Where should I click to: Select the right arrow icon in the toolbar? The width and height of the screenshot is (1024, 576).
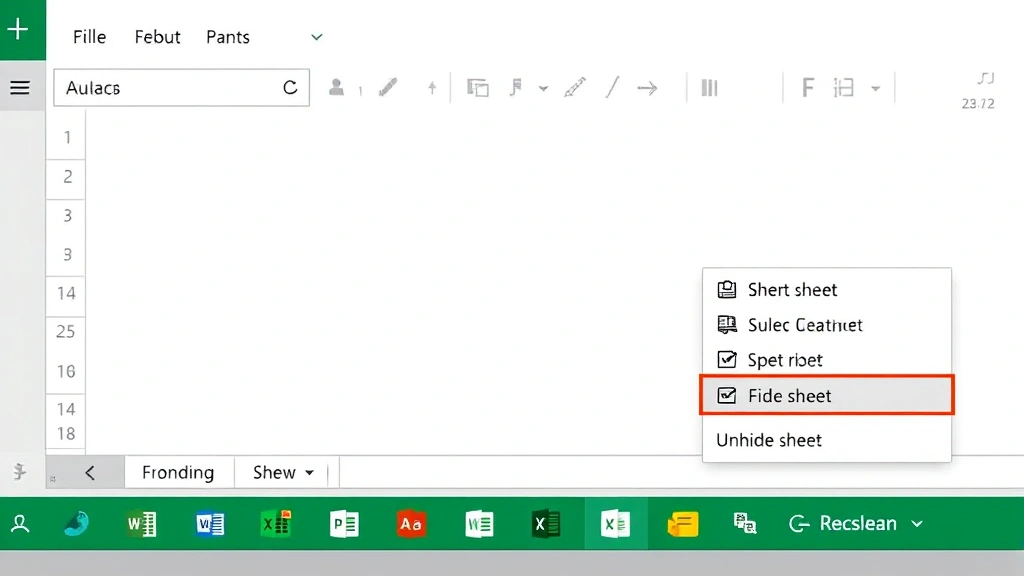(x=647, y=87)
